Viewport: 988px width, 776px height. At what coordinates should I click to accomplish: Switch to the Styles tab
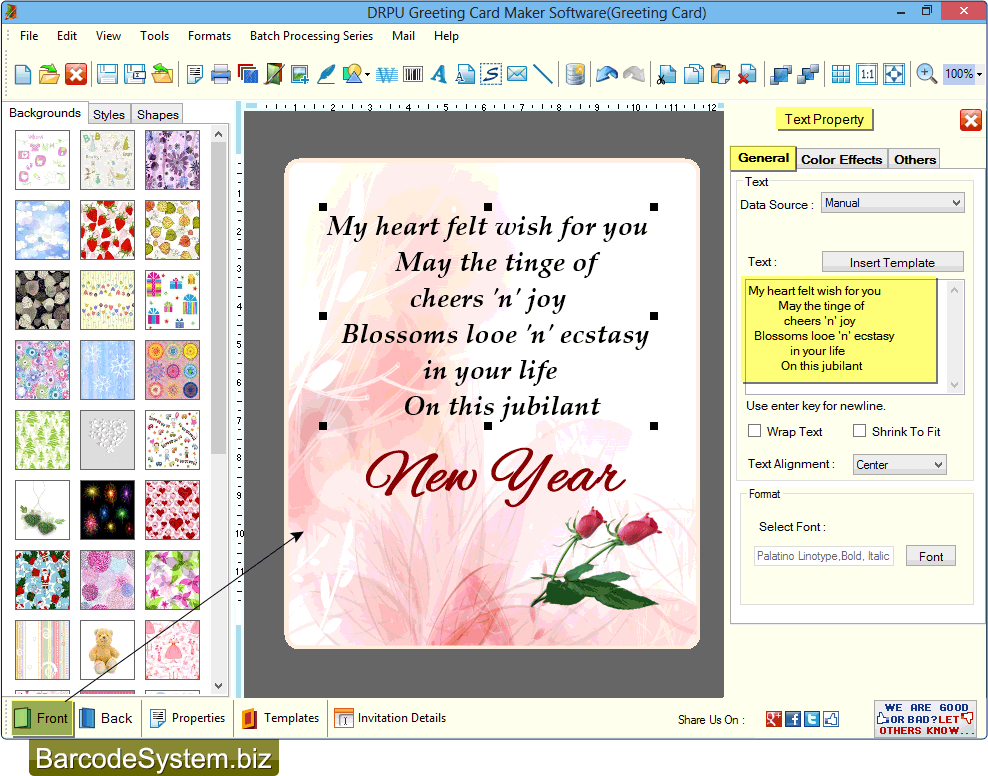[x=109, y=115]
